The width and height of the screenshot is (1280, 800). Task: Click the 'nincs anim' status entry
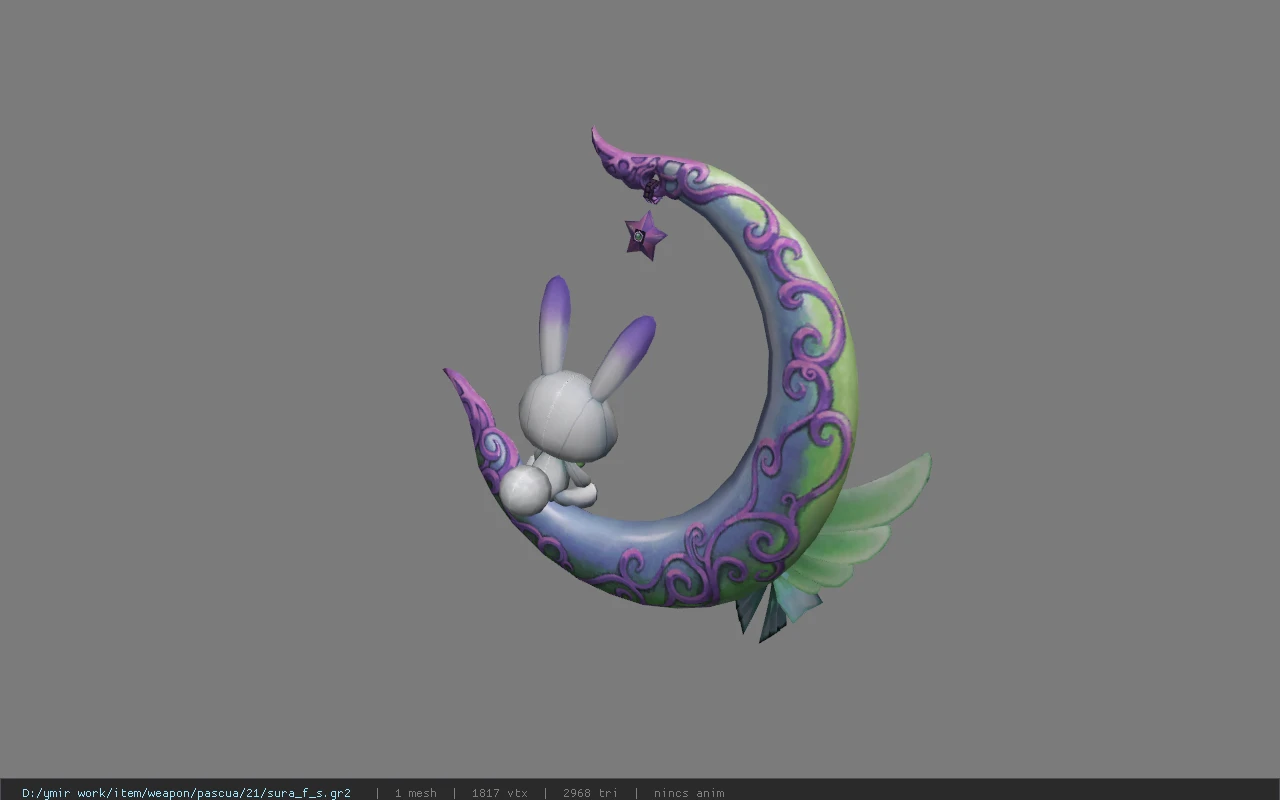(x=689, y=793)
